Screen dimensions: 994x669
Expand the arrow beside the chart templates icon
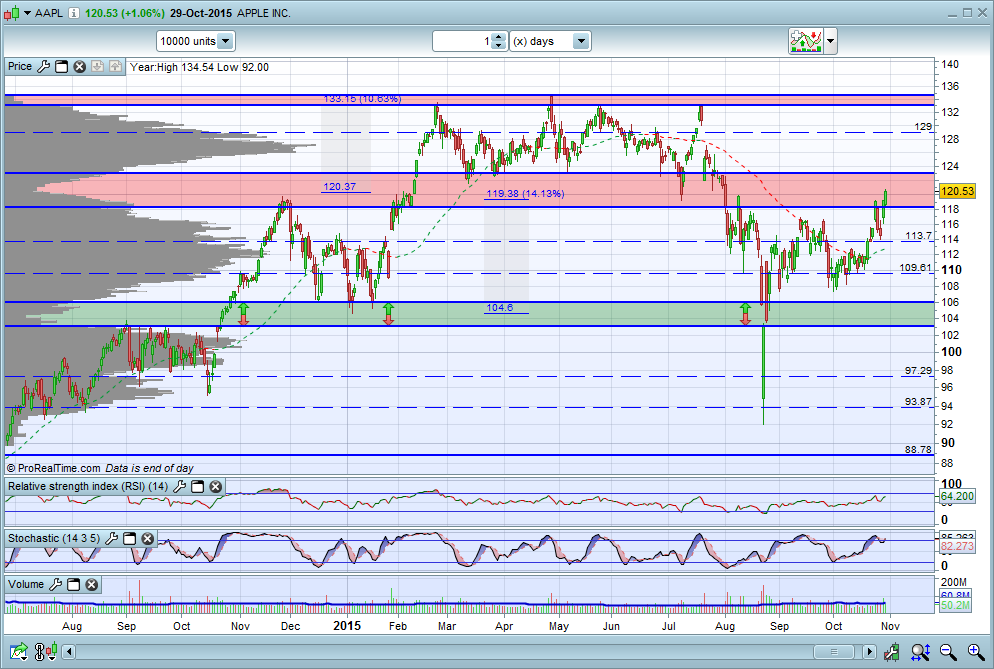pyautogui.click(x=830, y=41)
